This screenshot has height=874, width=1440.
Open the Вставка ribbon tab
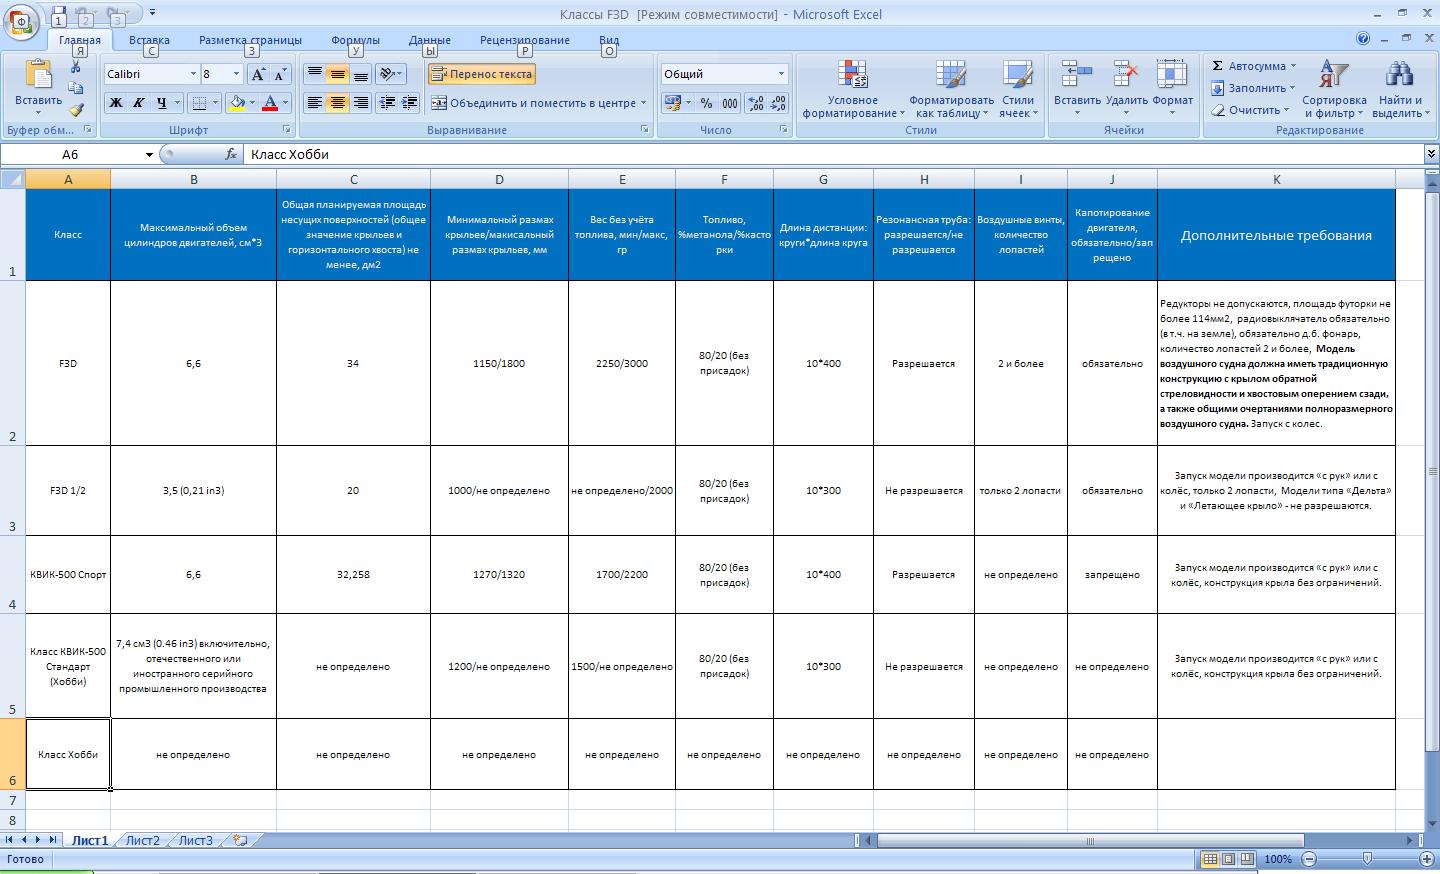pos(149,40)
